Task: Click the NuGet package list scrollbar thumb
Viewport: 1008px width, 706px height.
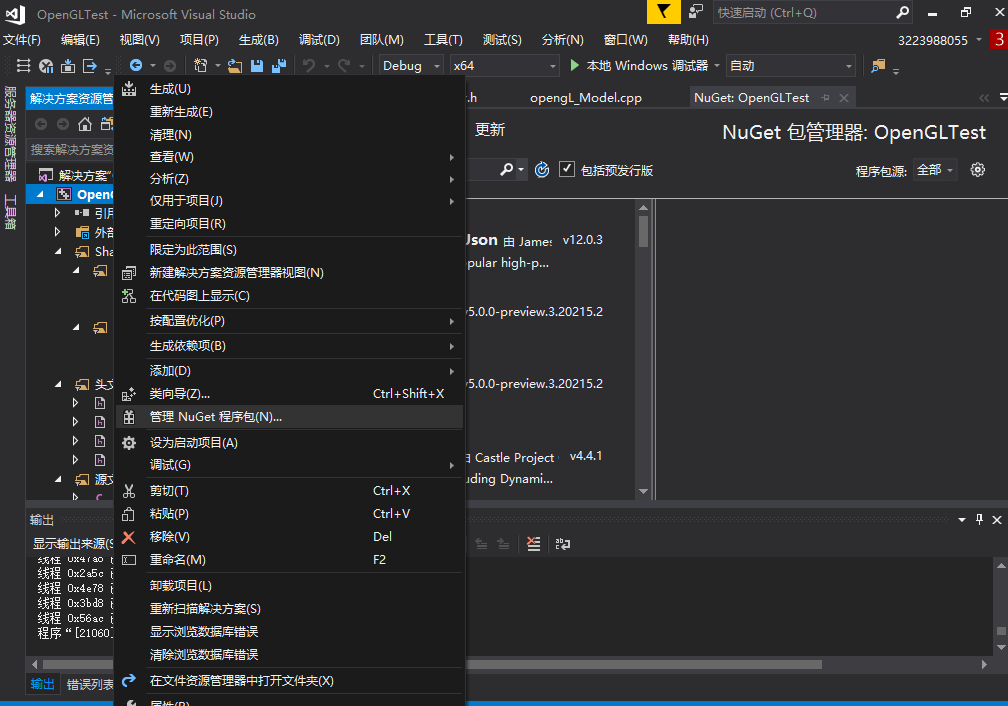Action: click(644, 231)
